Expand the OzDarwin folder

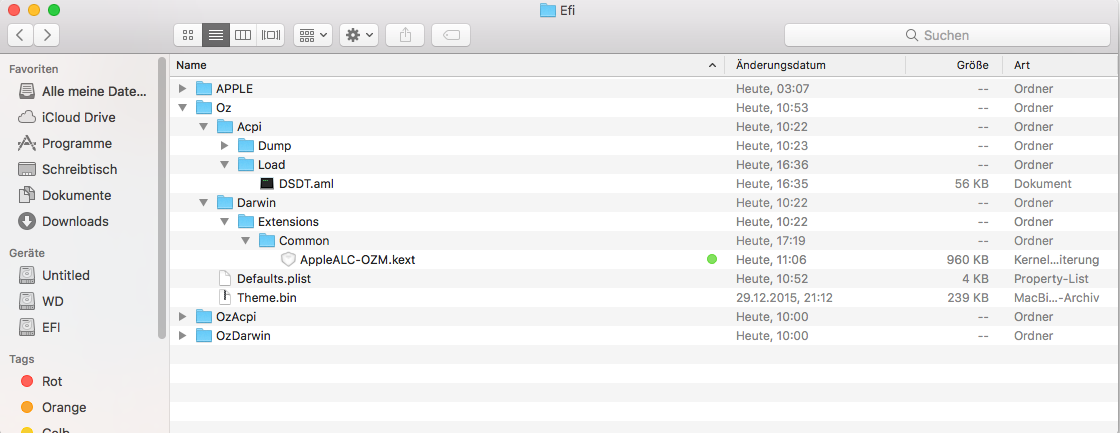click(x=183, y=335)
